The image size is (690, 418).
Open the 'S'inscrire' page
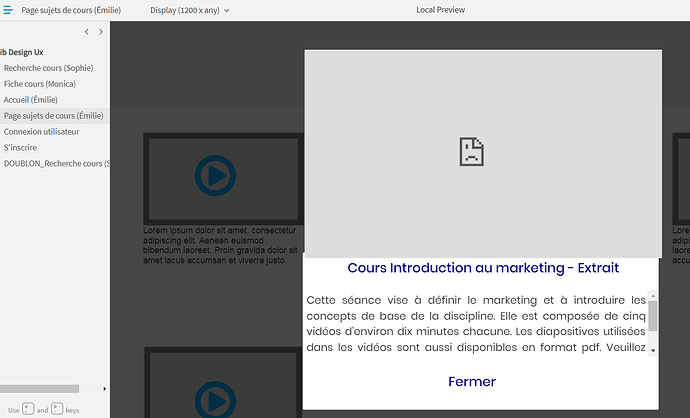21,148
